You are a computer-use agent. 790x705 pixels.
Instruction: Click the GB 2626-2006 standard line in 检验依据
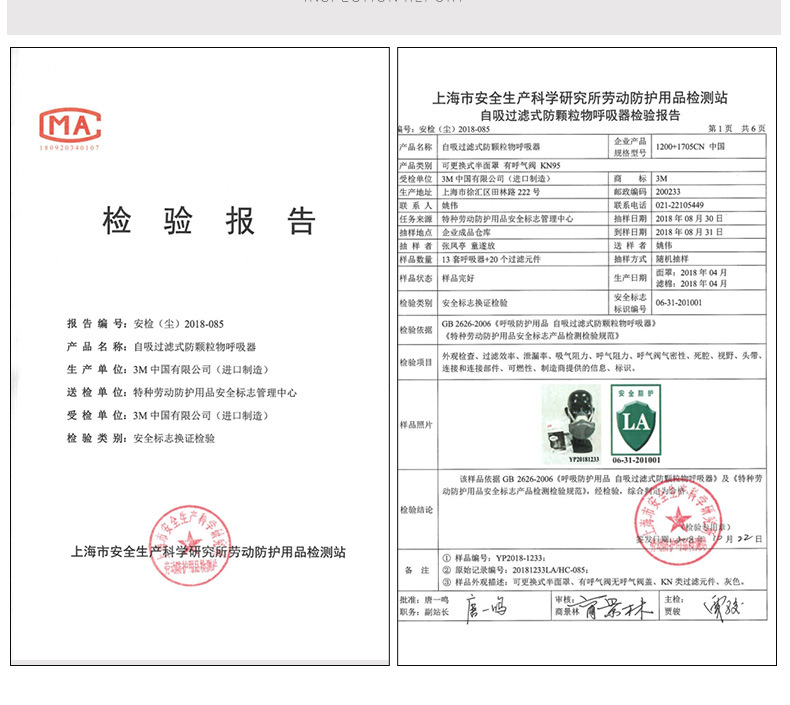point(549,324)
